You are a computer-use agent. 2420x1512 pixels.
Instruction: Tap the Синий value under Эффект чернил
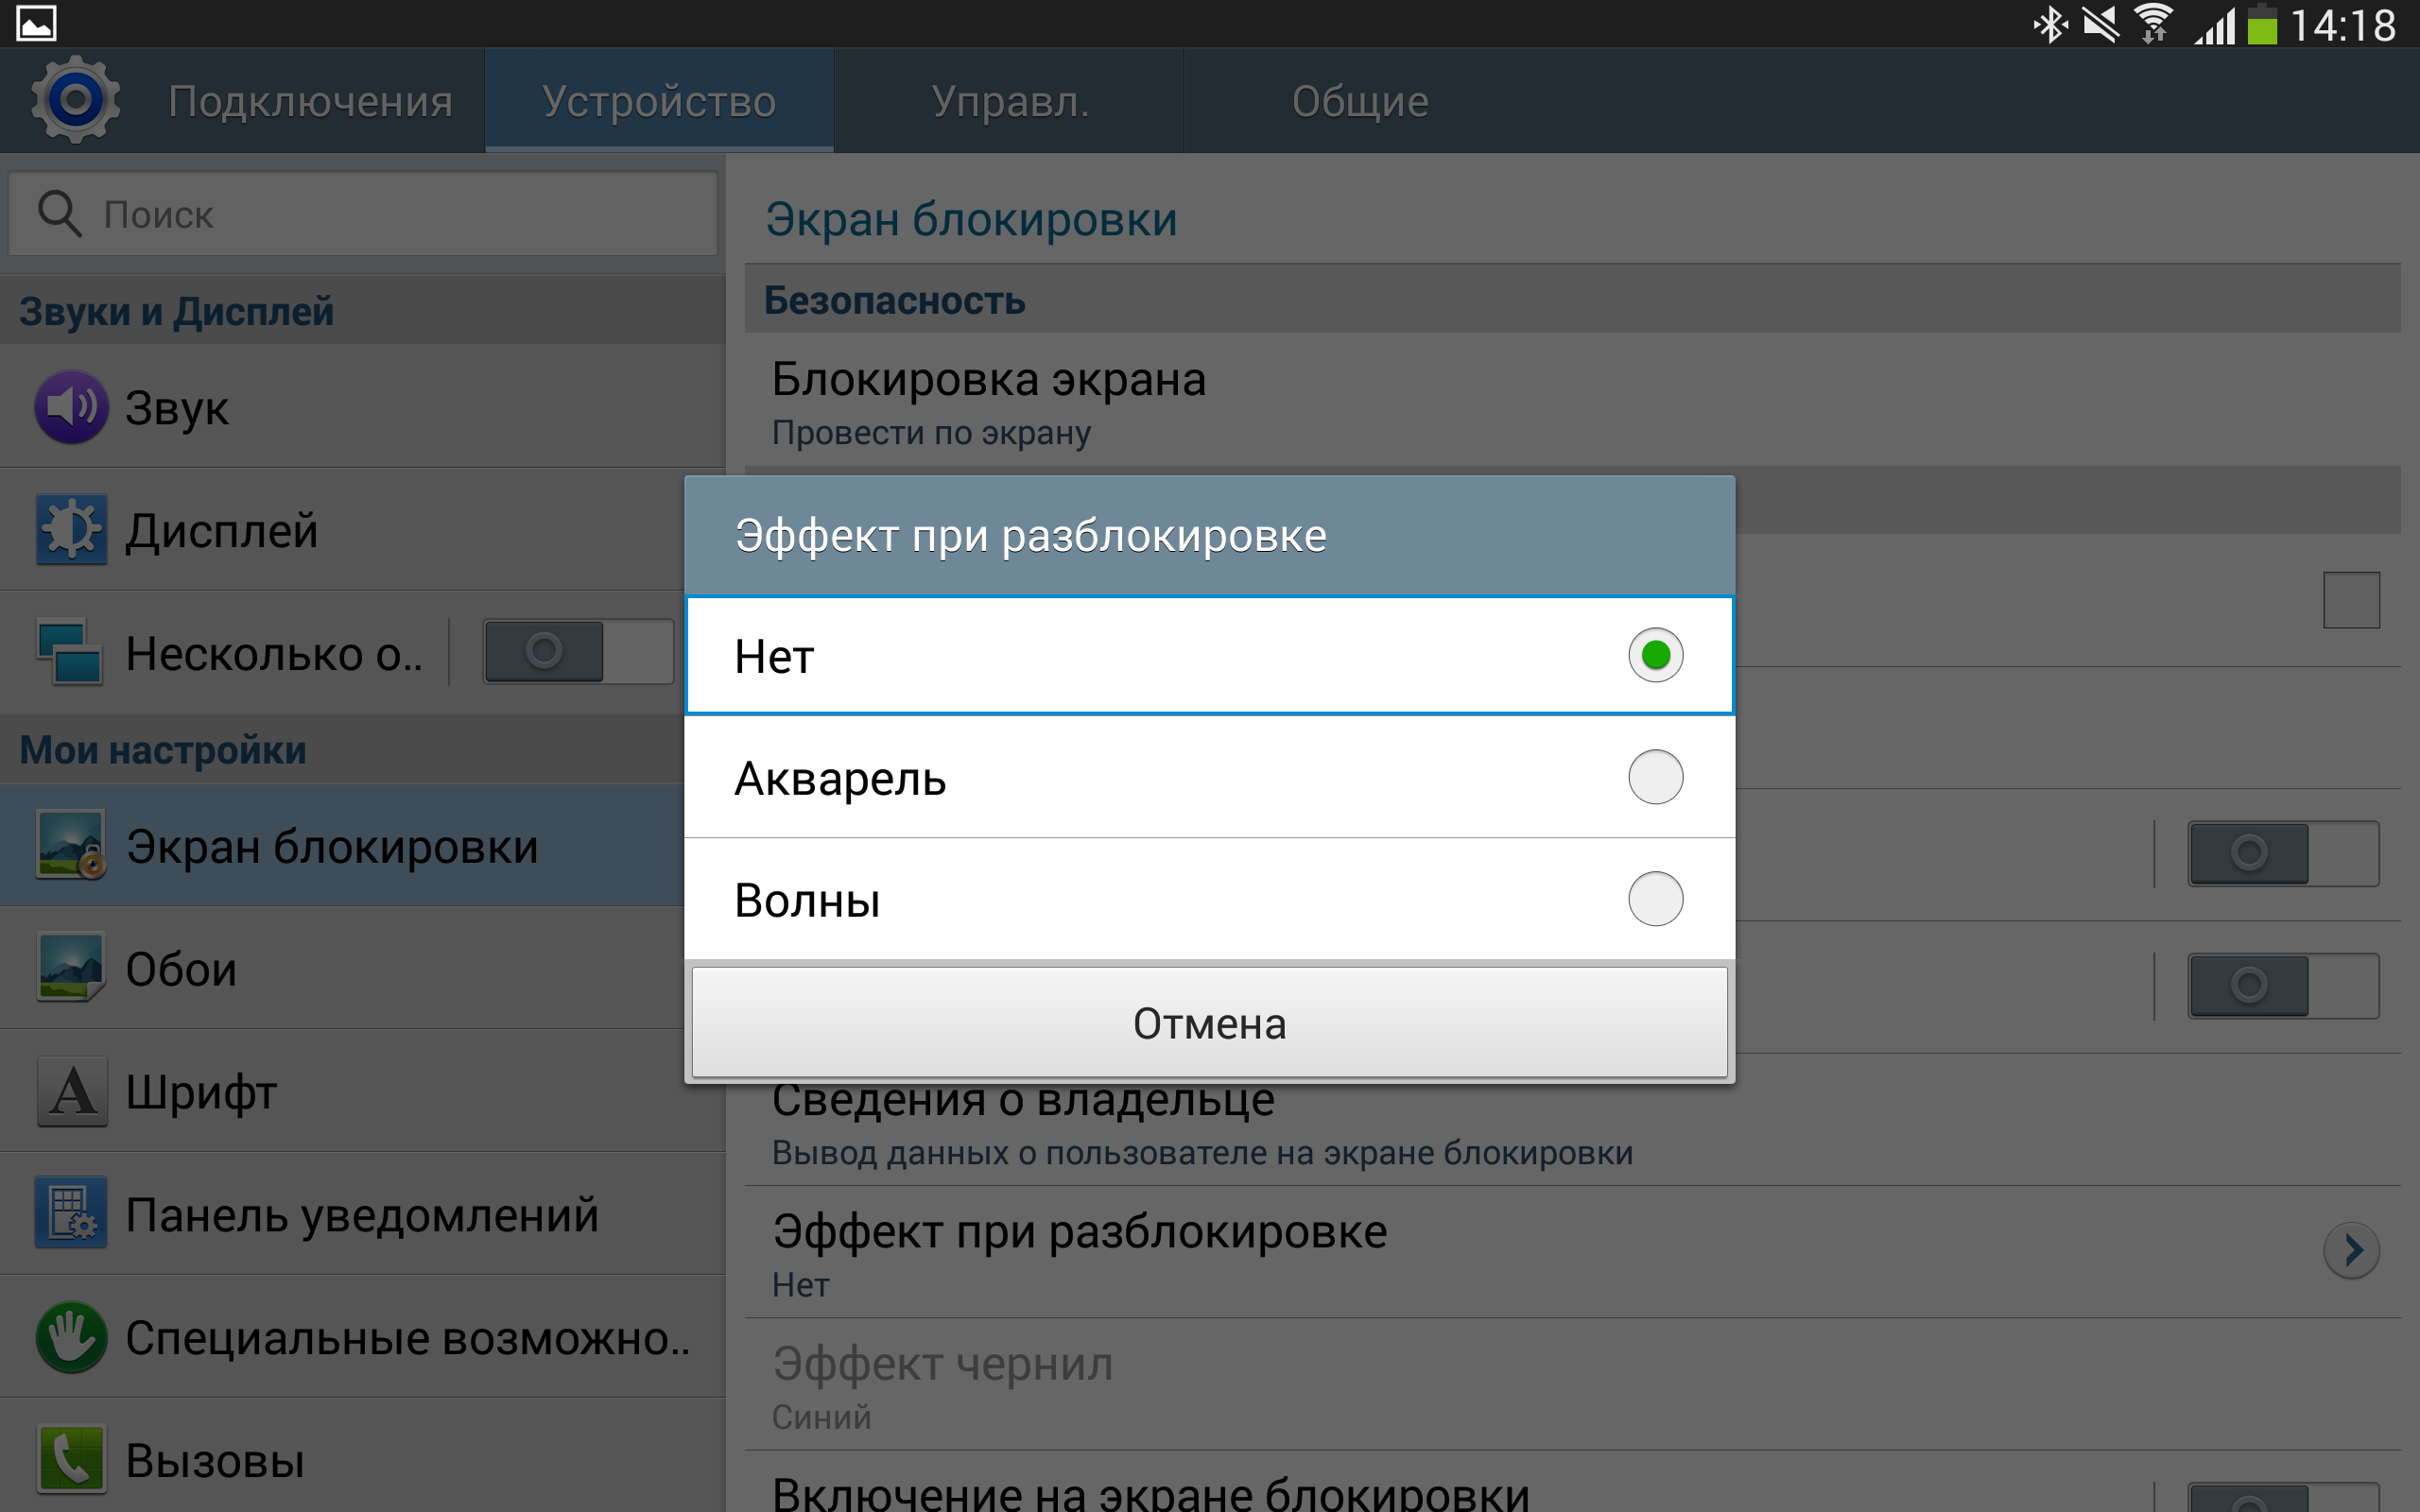(821, 1417)
